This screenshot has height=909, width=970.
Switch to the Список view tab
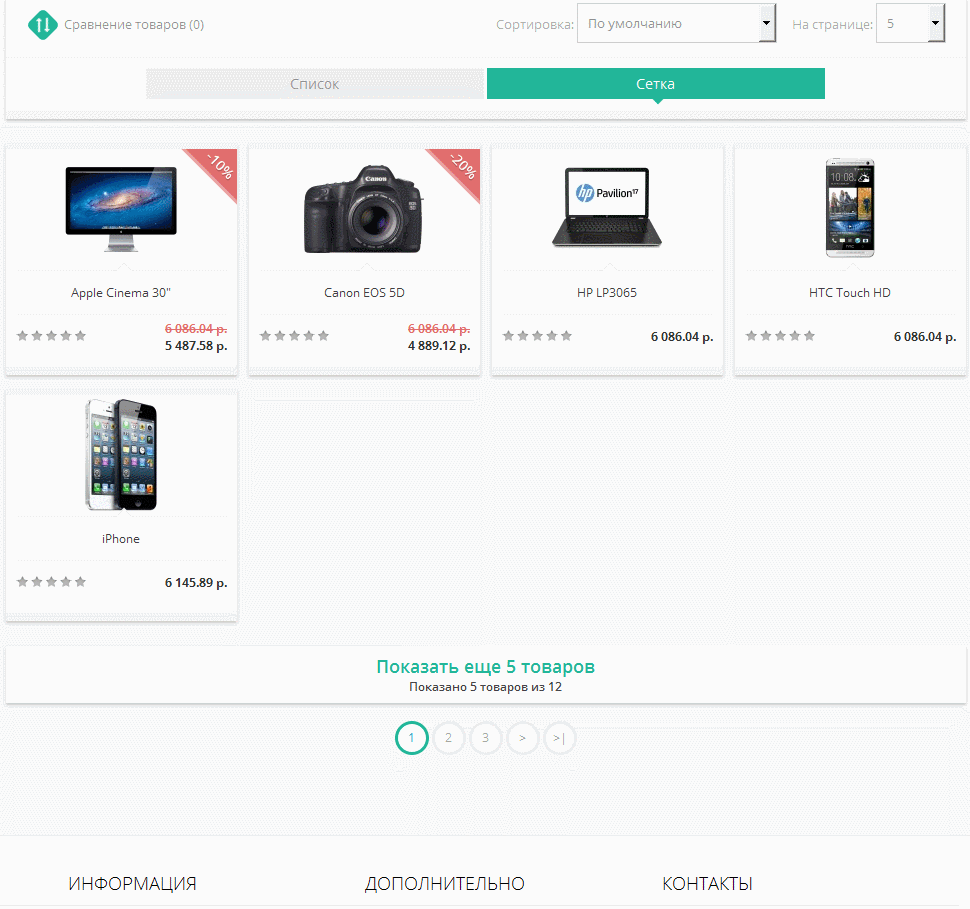(x=315, y=84)
